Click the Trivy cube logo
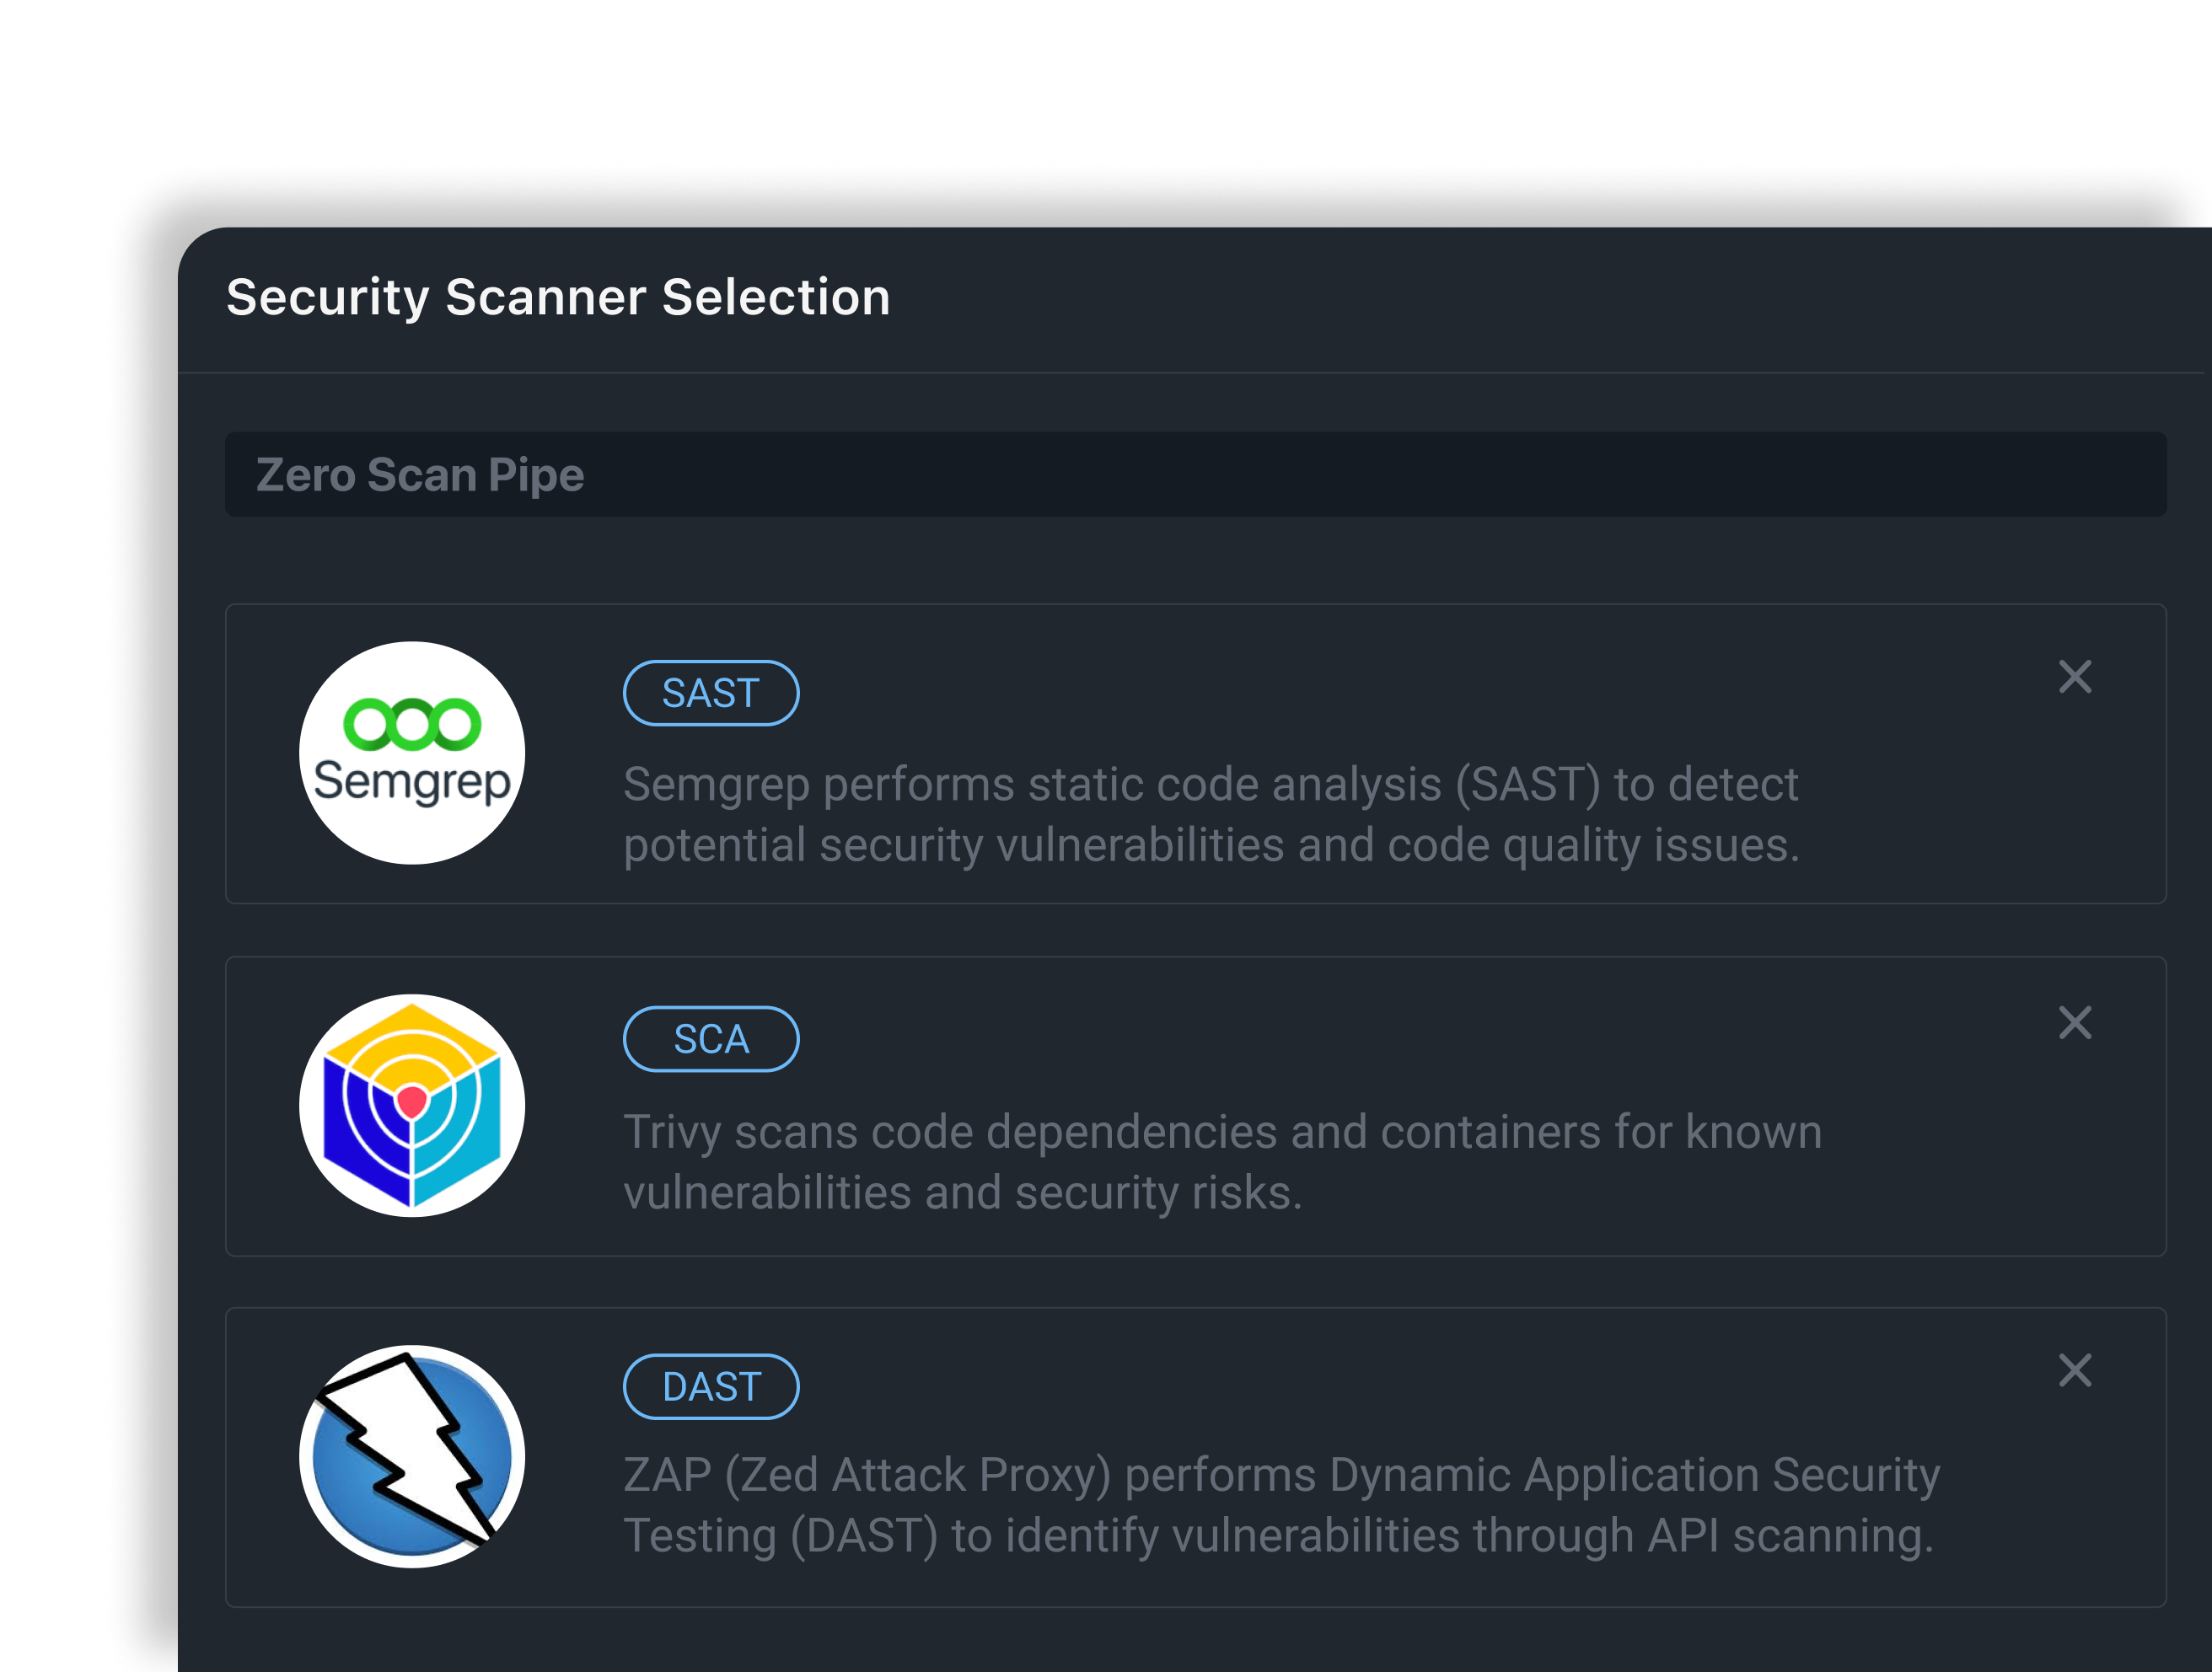The height and width of the screenshot is (1672, 2212). [411, 1105]
